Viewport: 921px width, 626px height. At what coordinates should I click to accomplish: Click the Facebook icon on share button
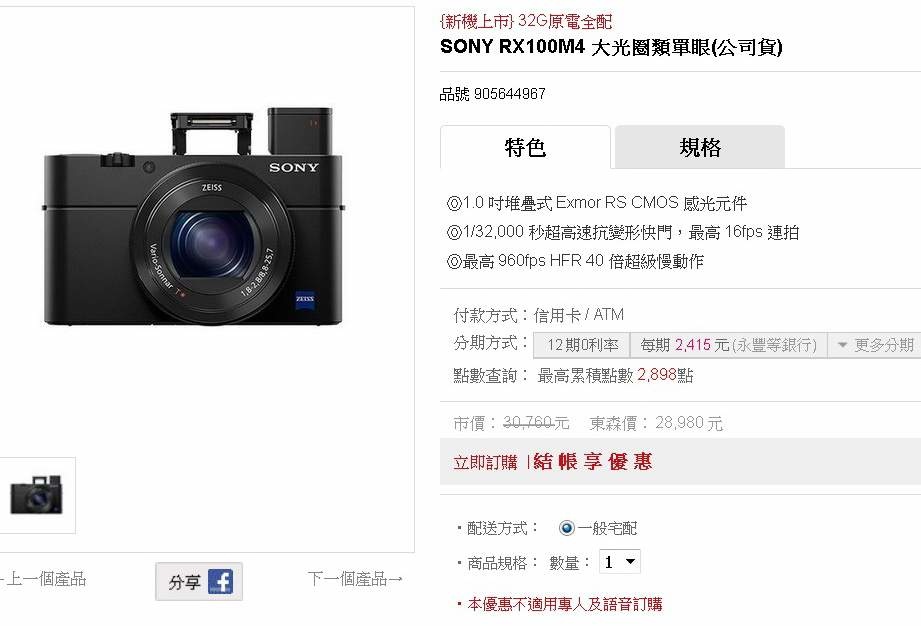tap(220, 582)
